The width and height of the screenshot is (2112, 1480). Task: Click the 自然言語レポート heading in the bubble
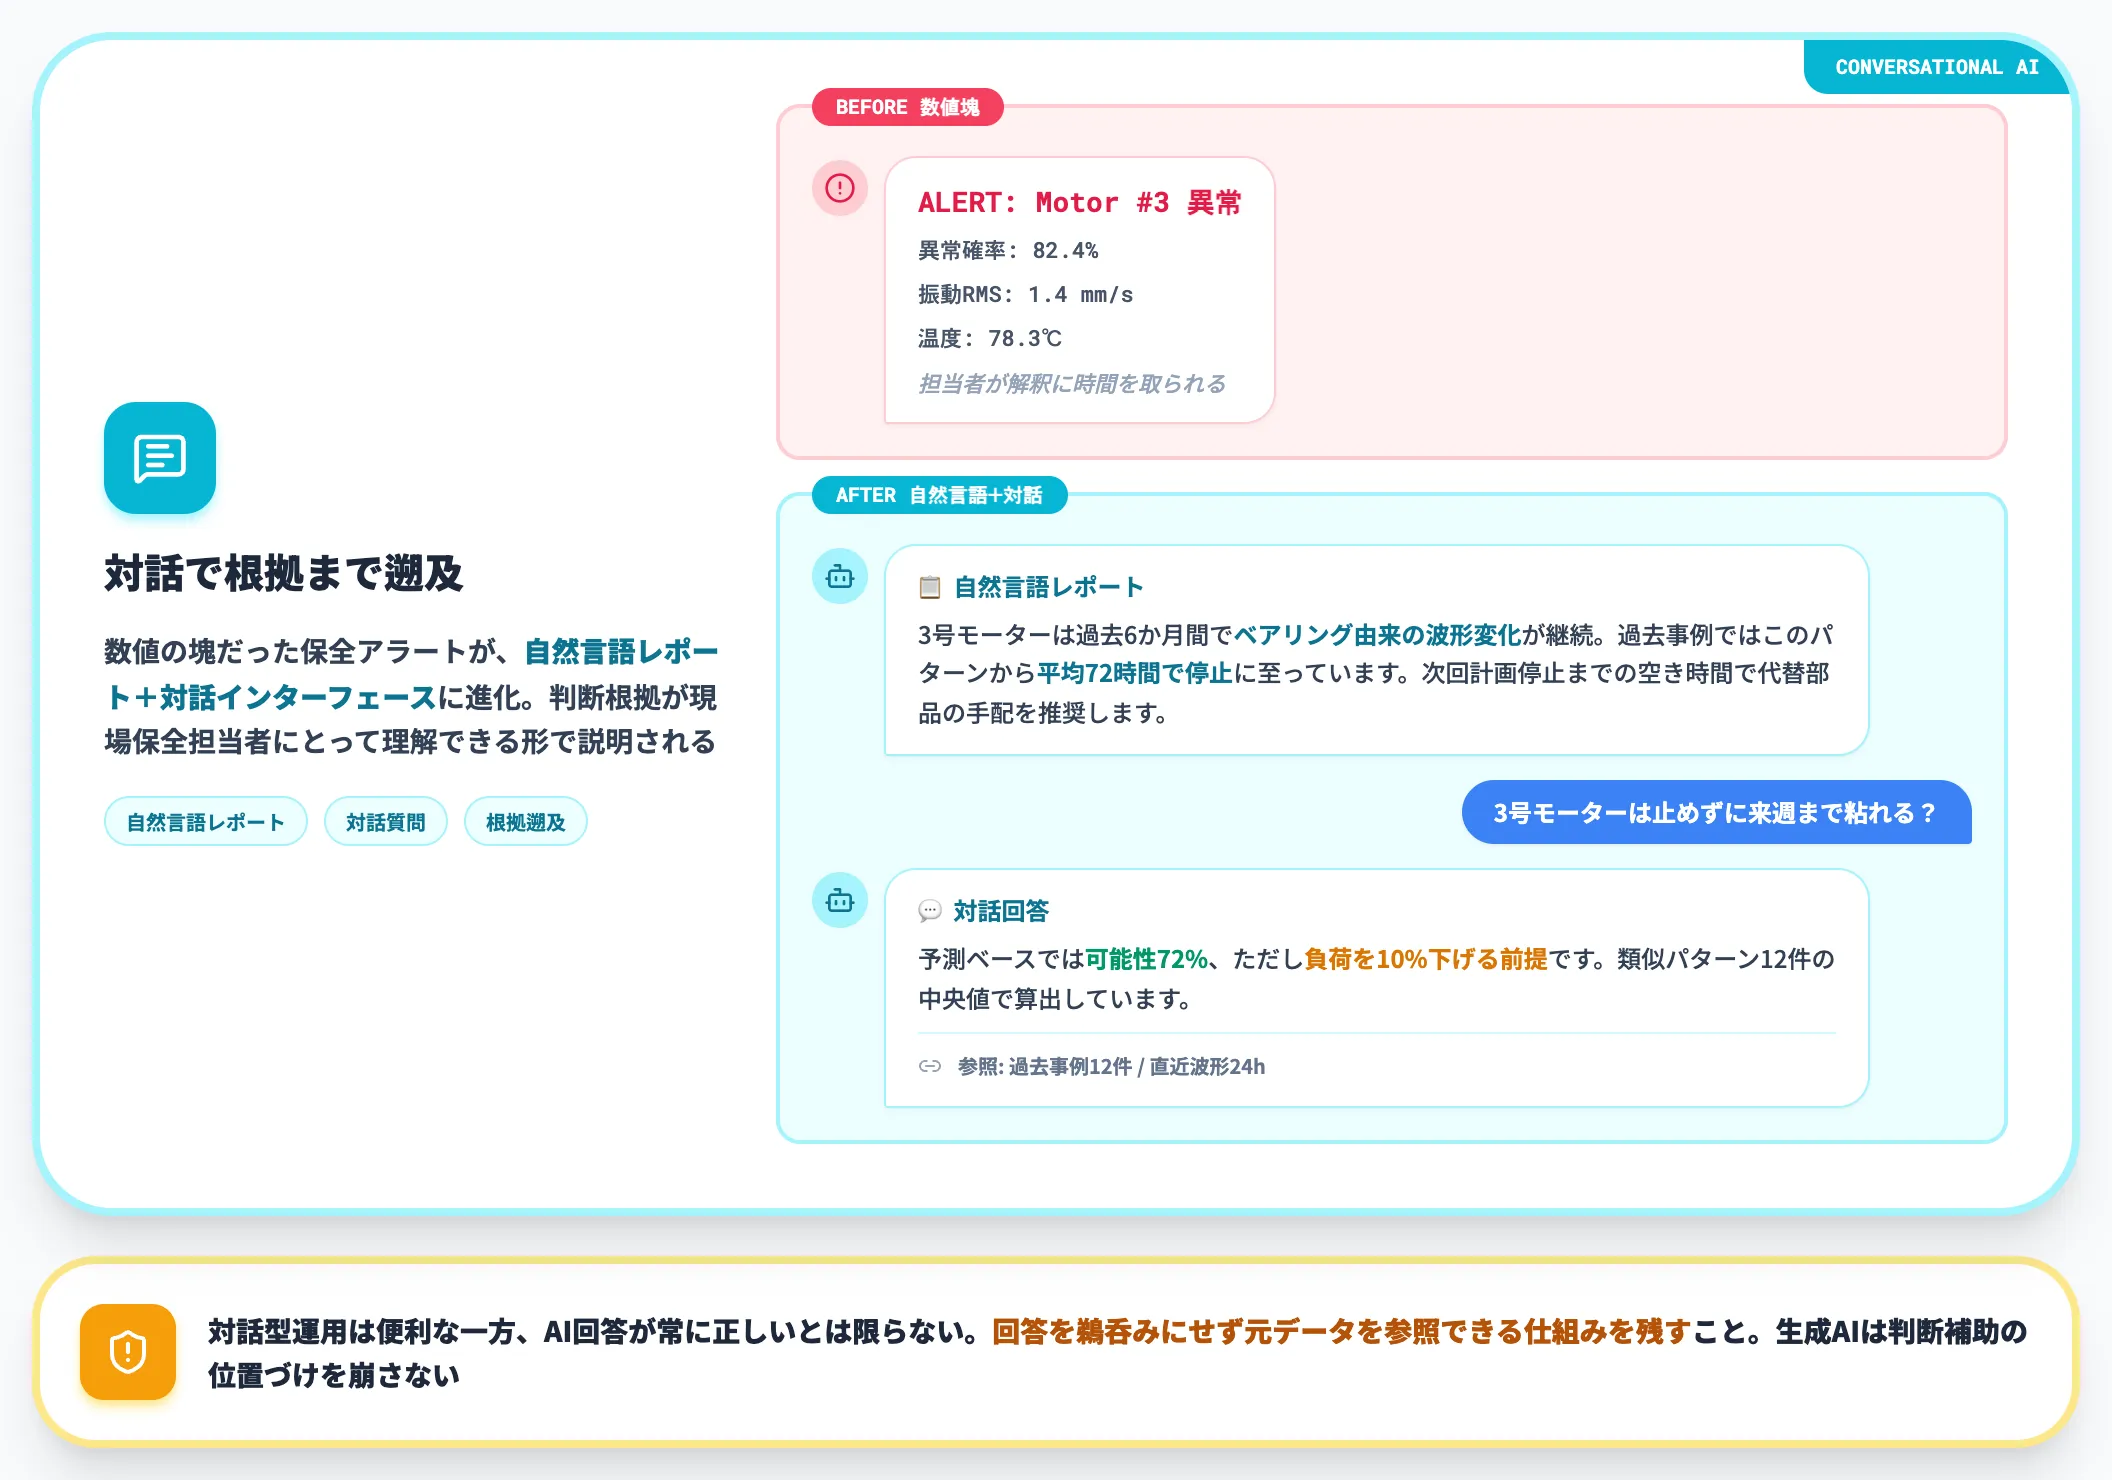coord(1049,587)
